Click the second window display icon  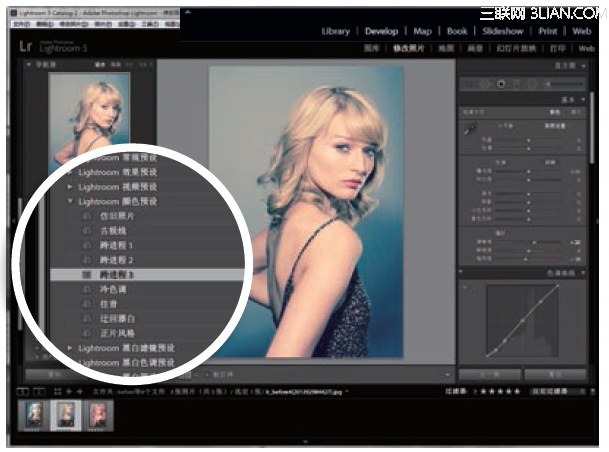pos(39,392)
